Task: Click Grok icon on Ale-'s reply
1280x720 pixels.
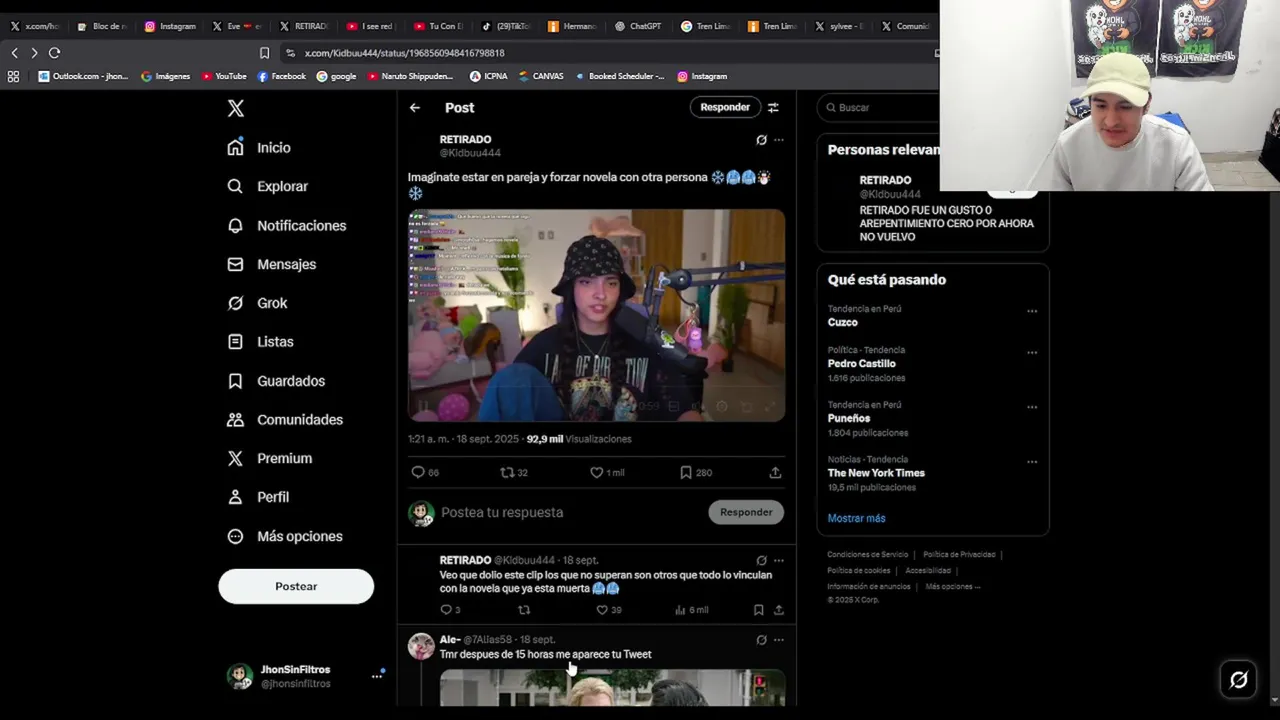Action: [x=761, y=640]
